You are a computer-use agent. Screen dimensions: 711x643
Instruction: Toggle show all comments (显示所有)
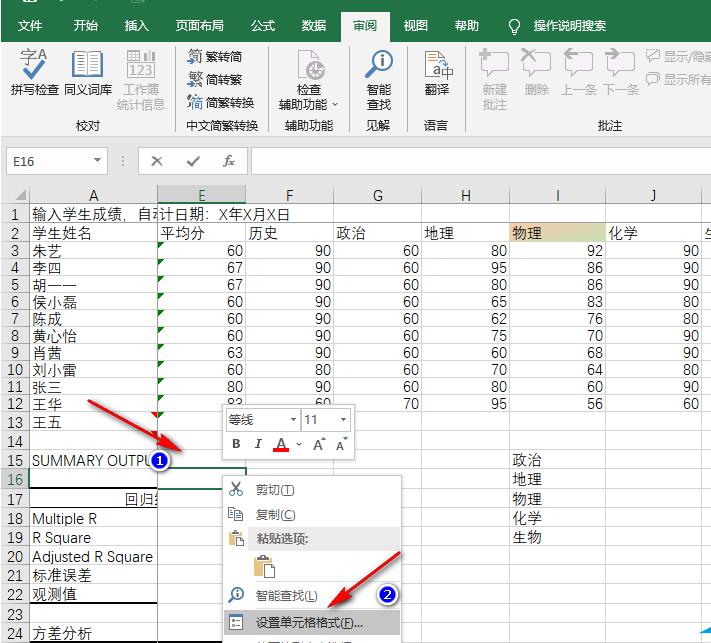[x=678, y=79]
